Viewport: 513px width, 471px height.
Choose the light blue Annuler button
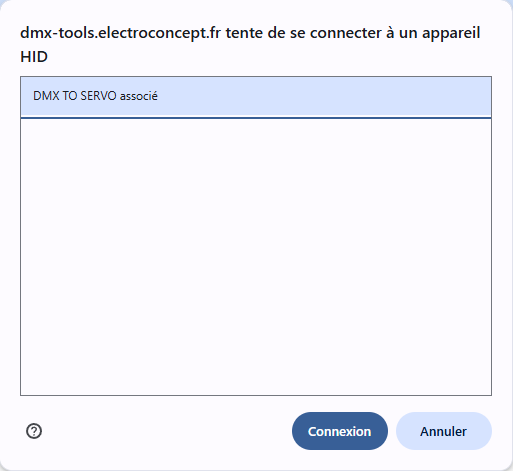pyautogui.click(x=444, y=431)
